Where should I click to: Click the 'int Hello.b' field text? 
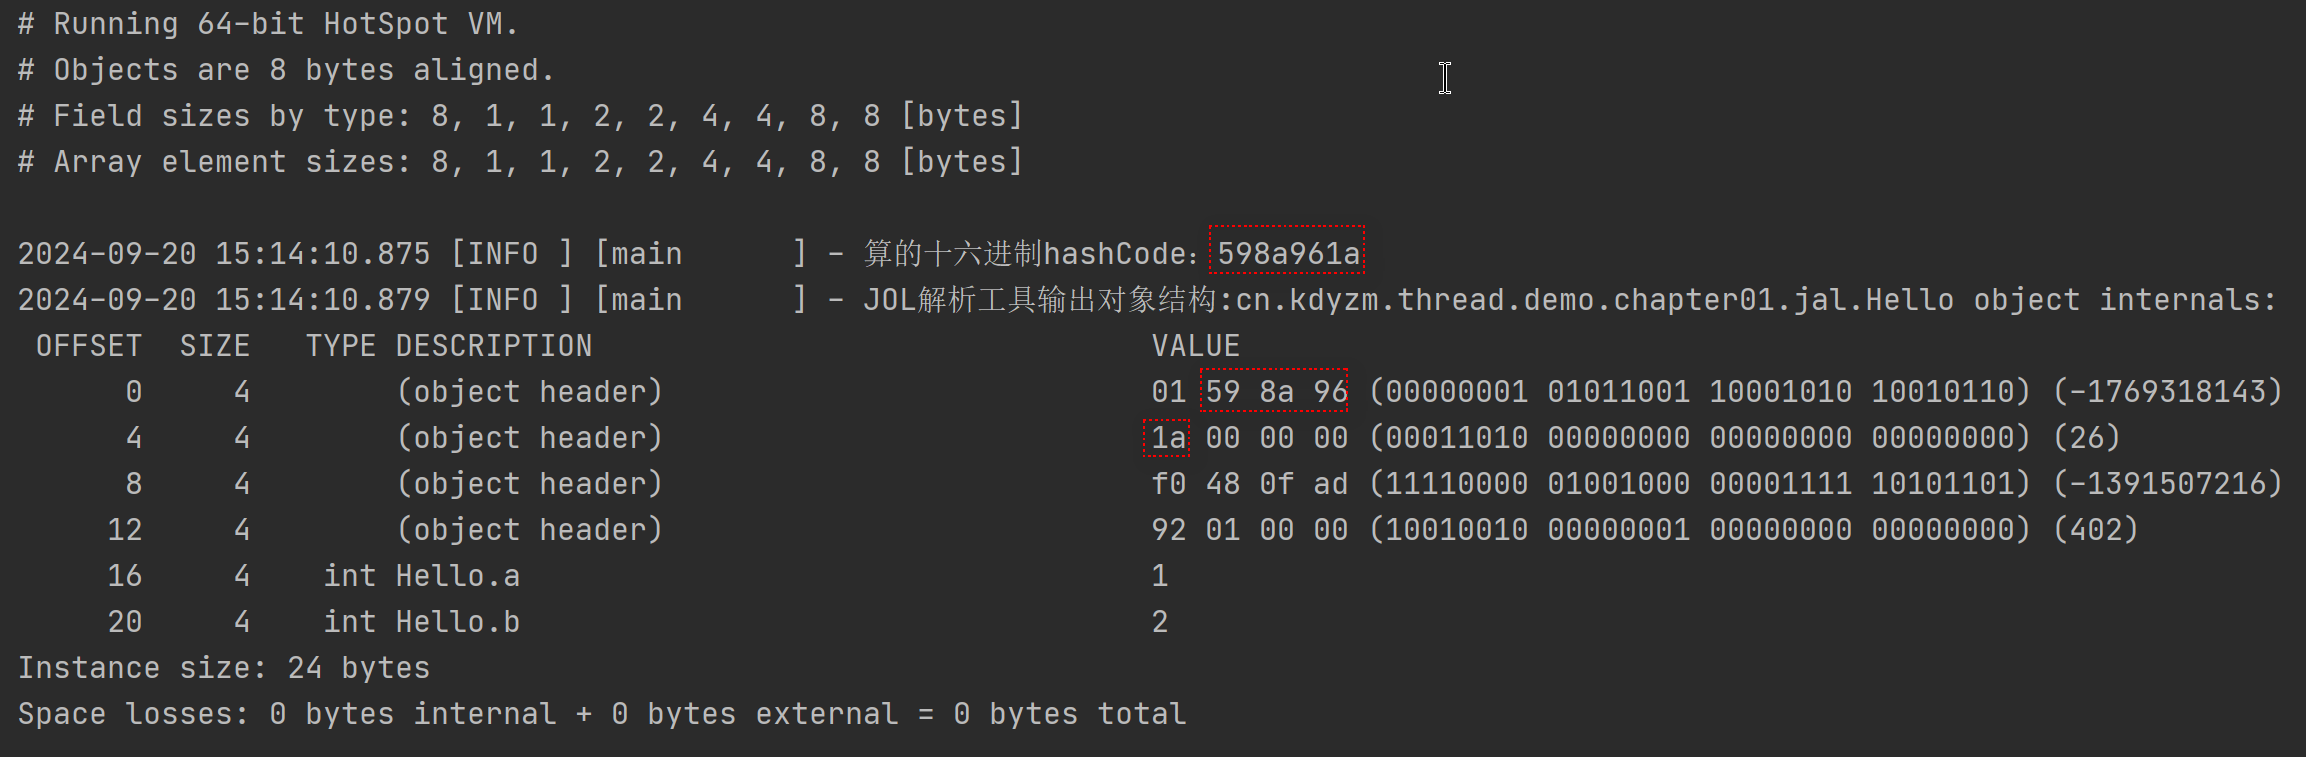pos(421,622)
